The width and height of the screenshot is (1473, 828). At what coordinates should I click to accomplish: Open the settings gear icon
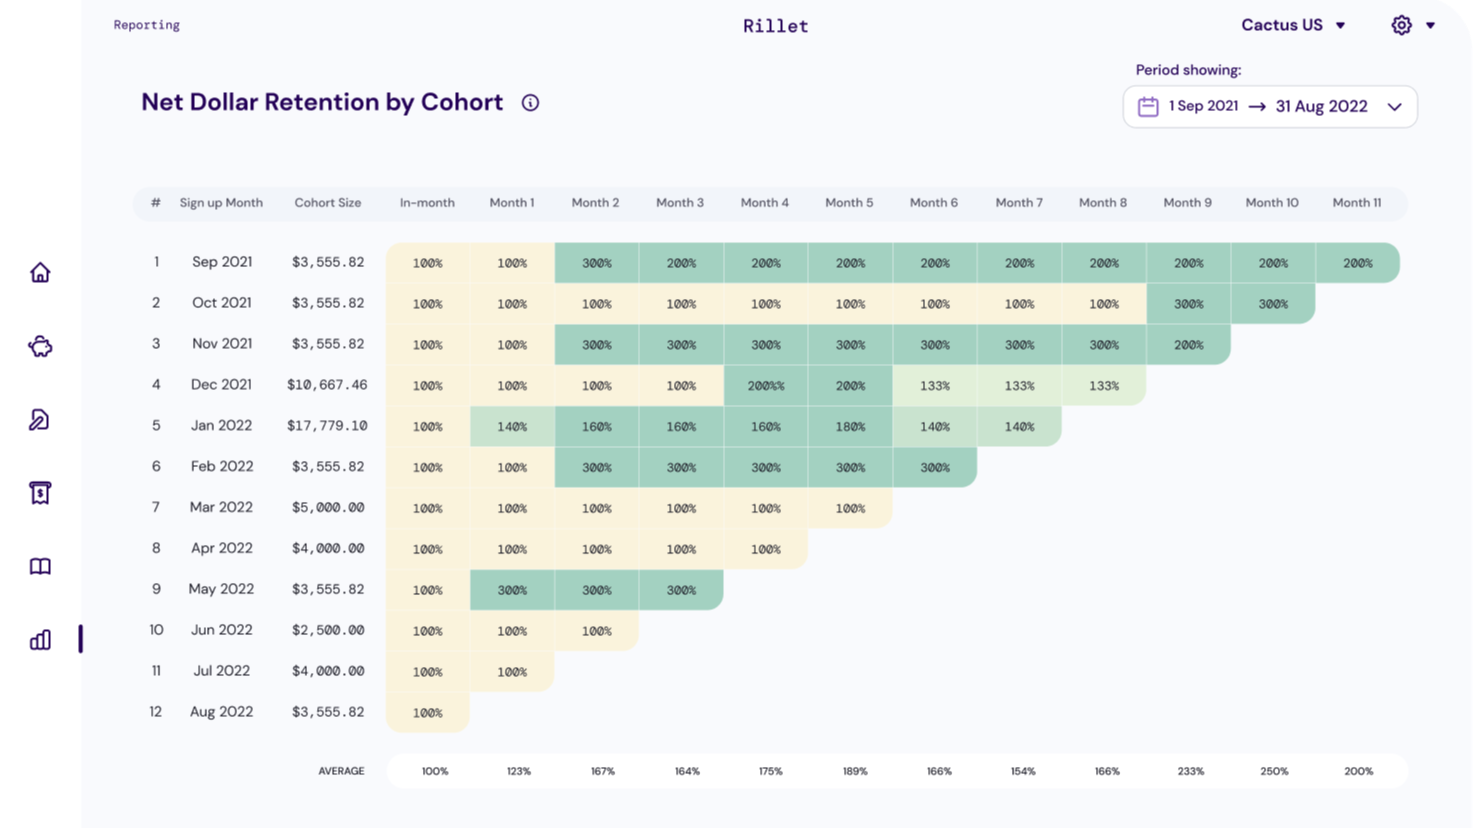point(1401,25)
